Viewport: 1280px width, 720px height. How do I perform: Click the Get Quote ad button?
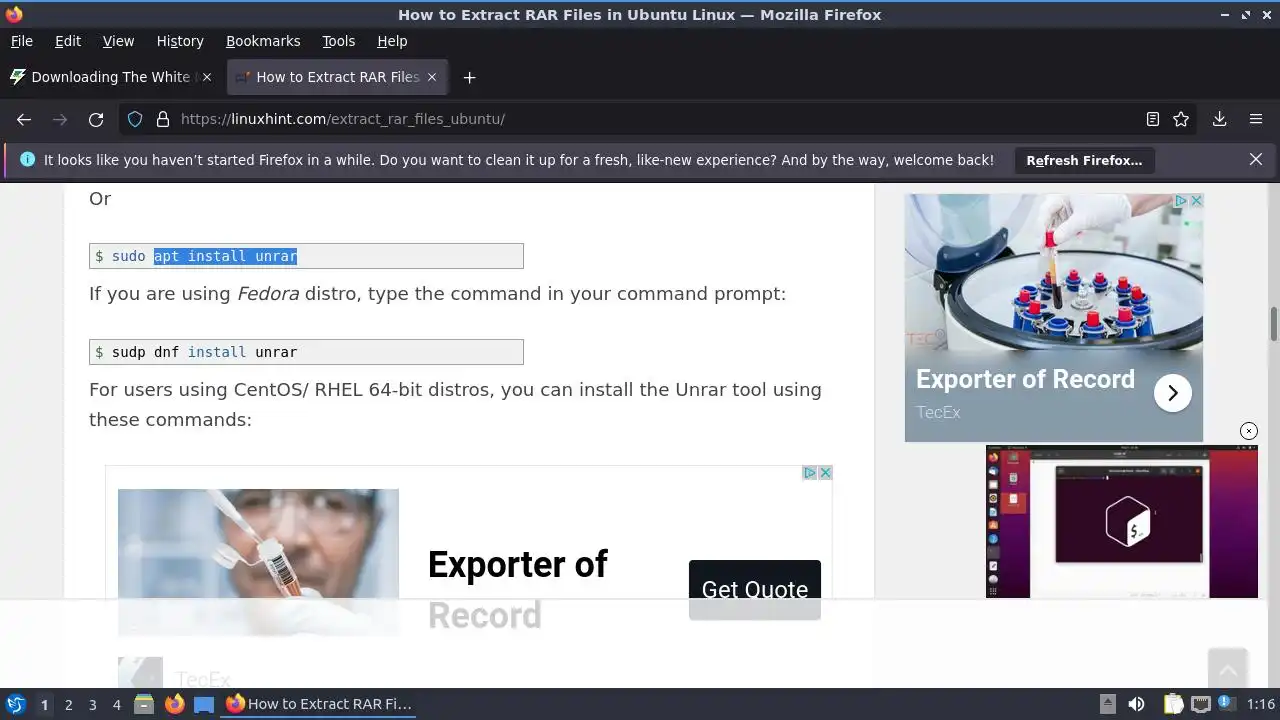755,590
